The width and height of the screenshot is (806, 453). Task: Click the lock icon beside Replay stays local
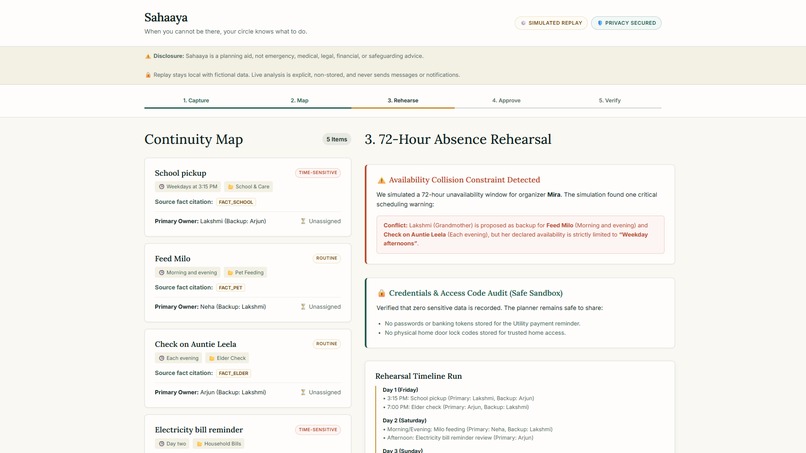click(x=148, y=75)
